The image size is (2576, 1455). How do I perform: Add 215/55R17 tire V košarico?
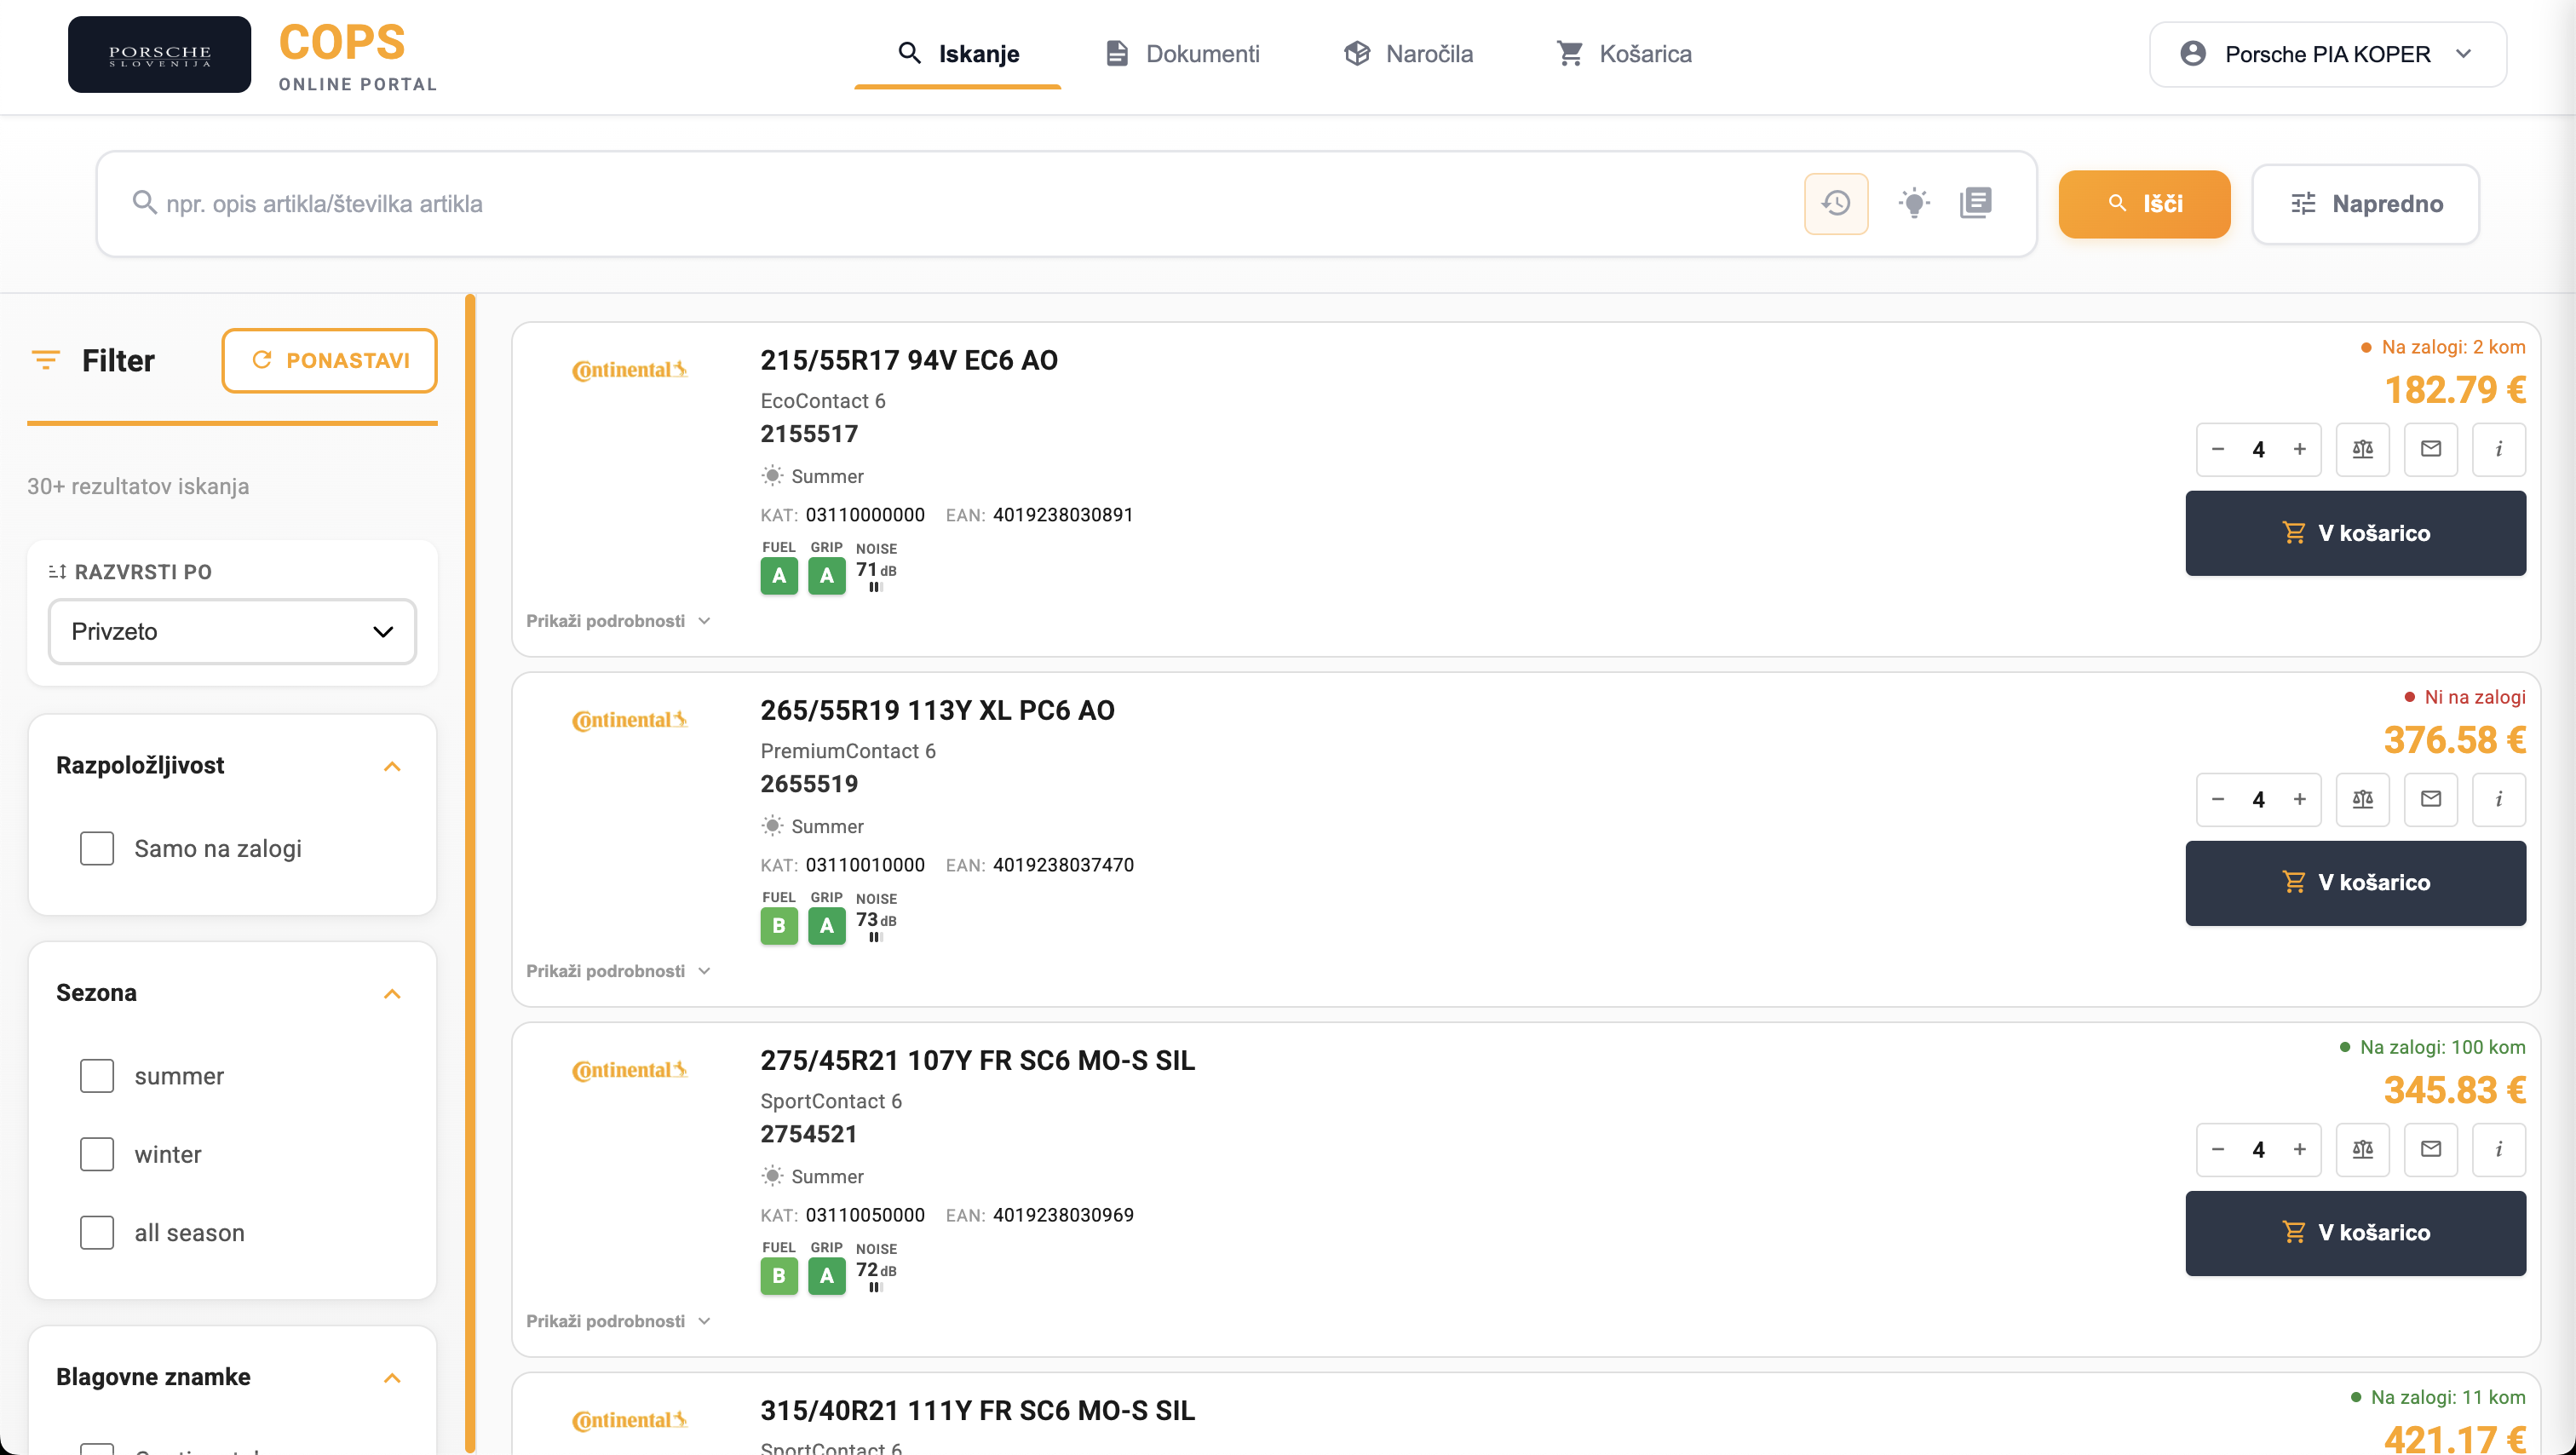click(2355, 533)
